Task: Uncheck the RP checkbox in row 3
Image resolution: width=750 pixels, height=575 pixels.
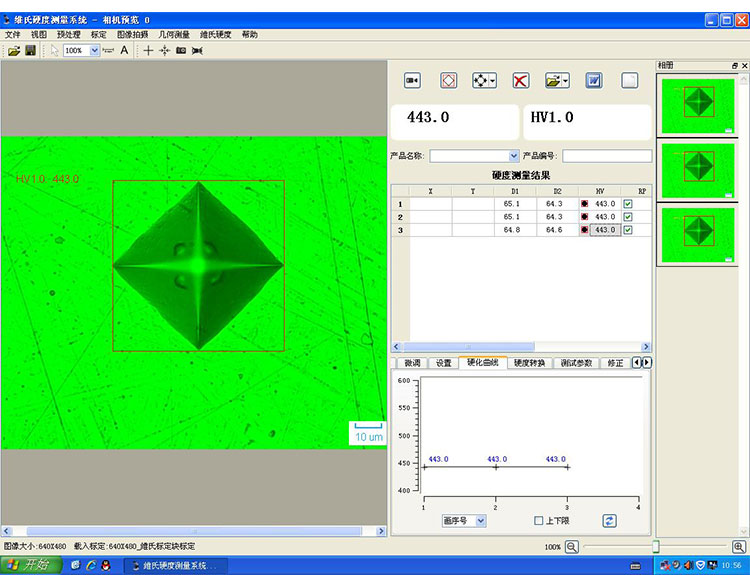Action: 628,229
